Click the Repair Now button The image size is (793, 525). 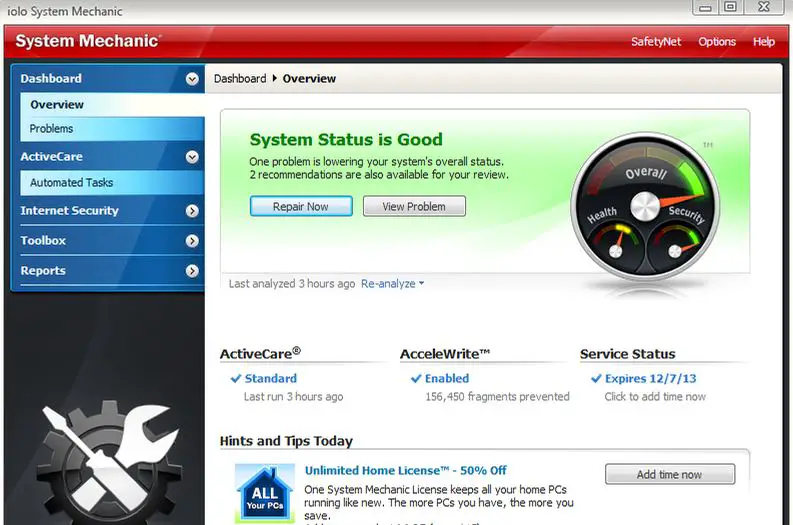click(x=301, y=206)
